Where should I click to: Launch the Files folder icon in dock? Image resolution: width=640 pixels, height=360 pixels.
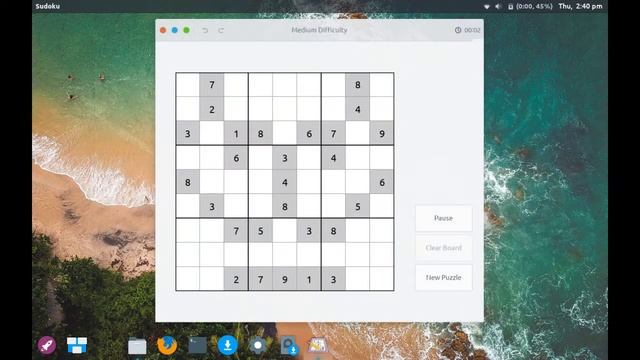[x=137, y=346]
